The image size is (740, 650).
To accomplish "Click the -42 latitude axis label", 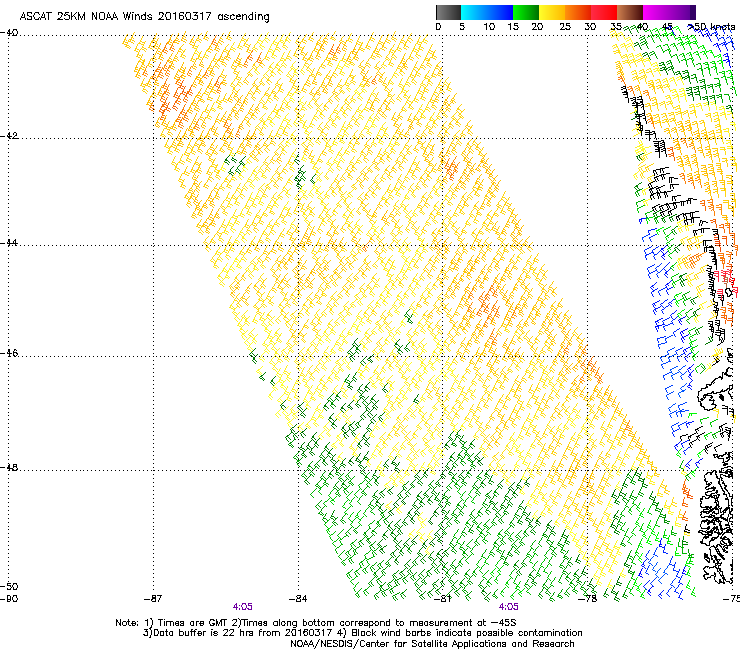I will [x=9, y=136].
